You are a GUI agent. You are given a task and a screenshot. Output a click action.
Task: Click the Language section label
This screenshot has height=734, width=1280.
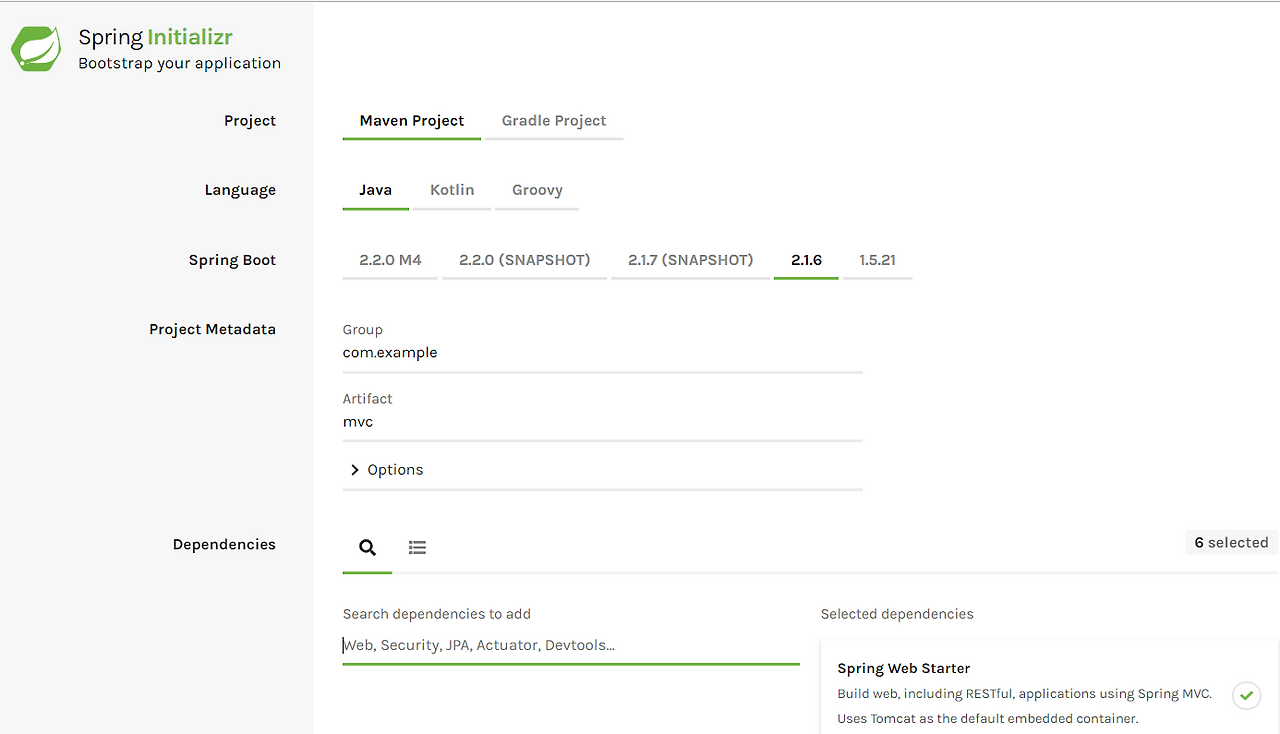(x=240, y=190)
